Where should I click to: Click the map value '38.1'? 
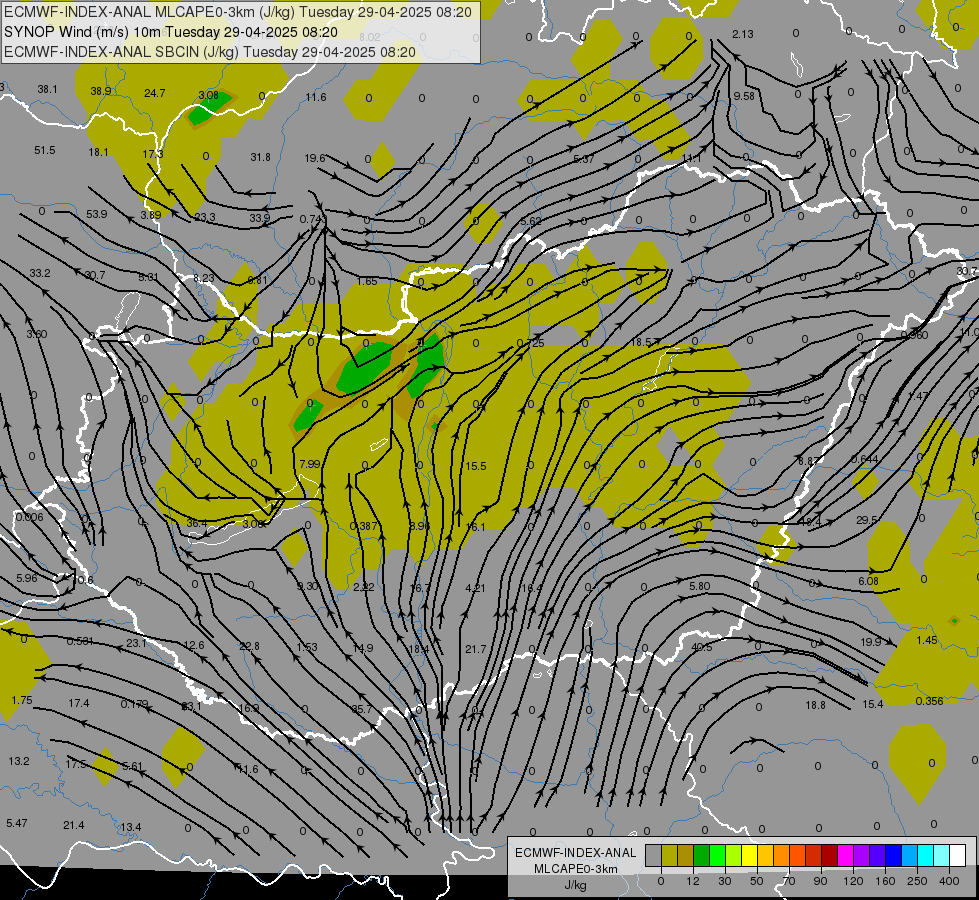click(47, 89)
